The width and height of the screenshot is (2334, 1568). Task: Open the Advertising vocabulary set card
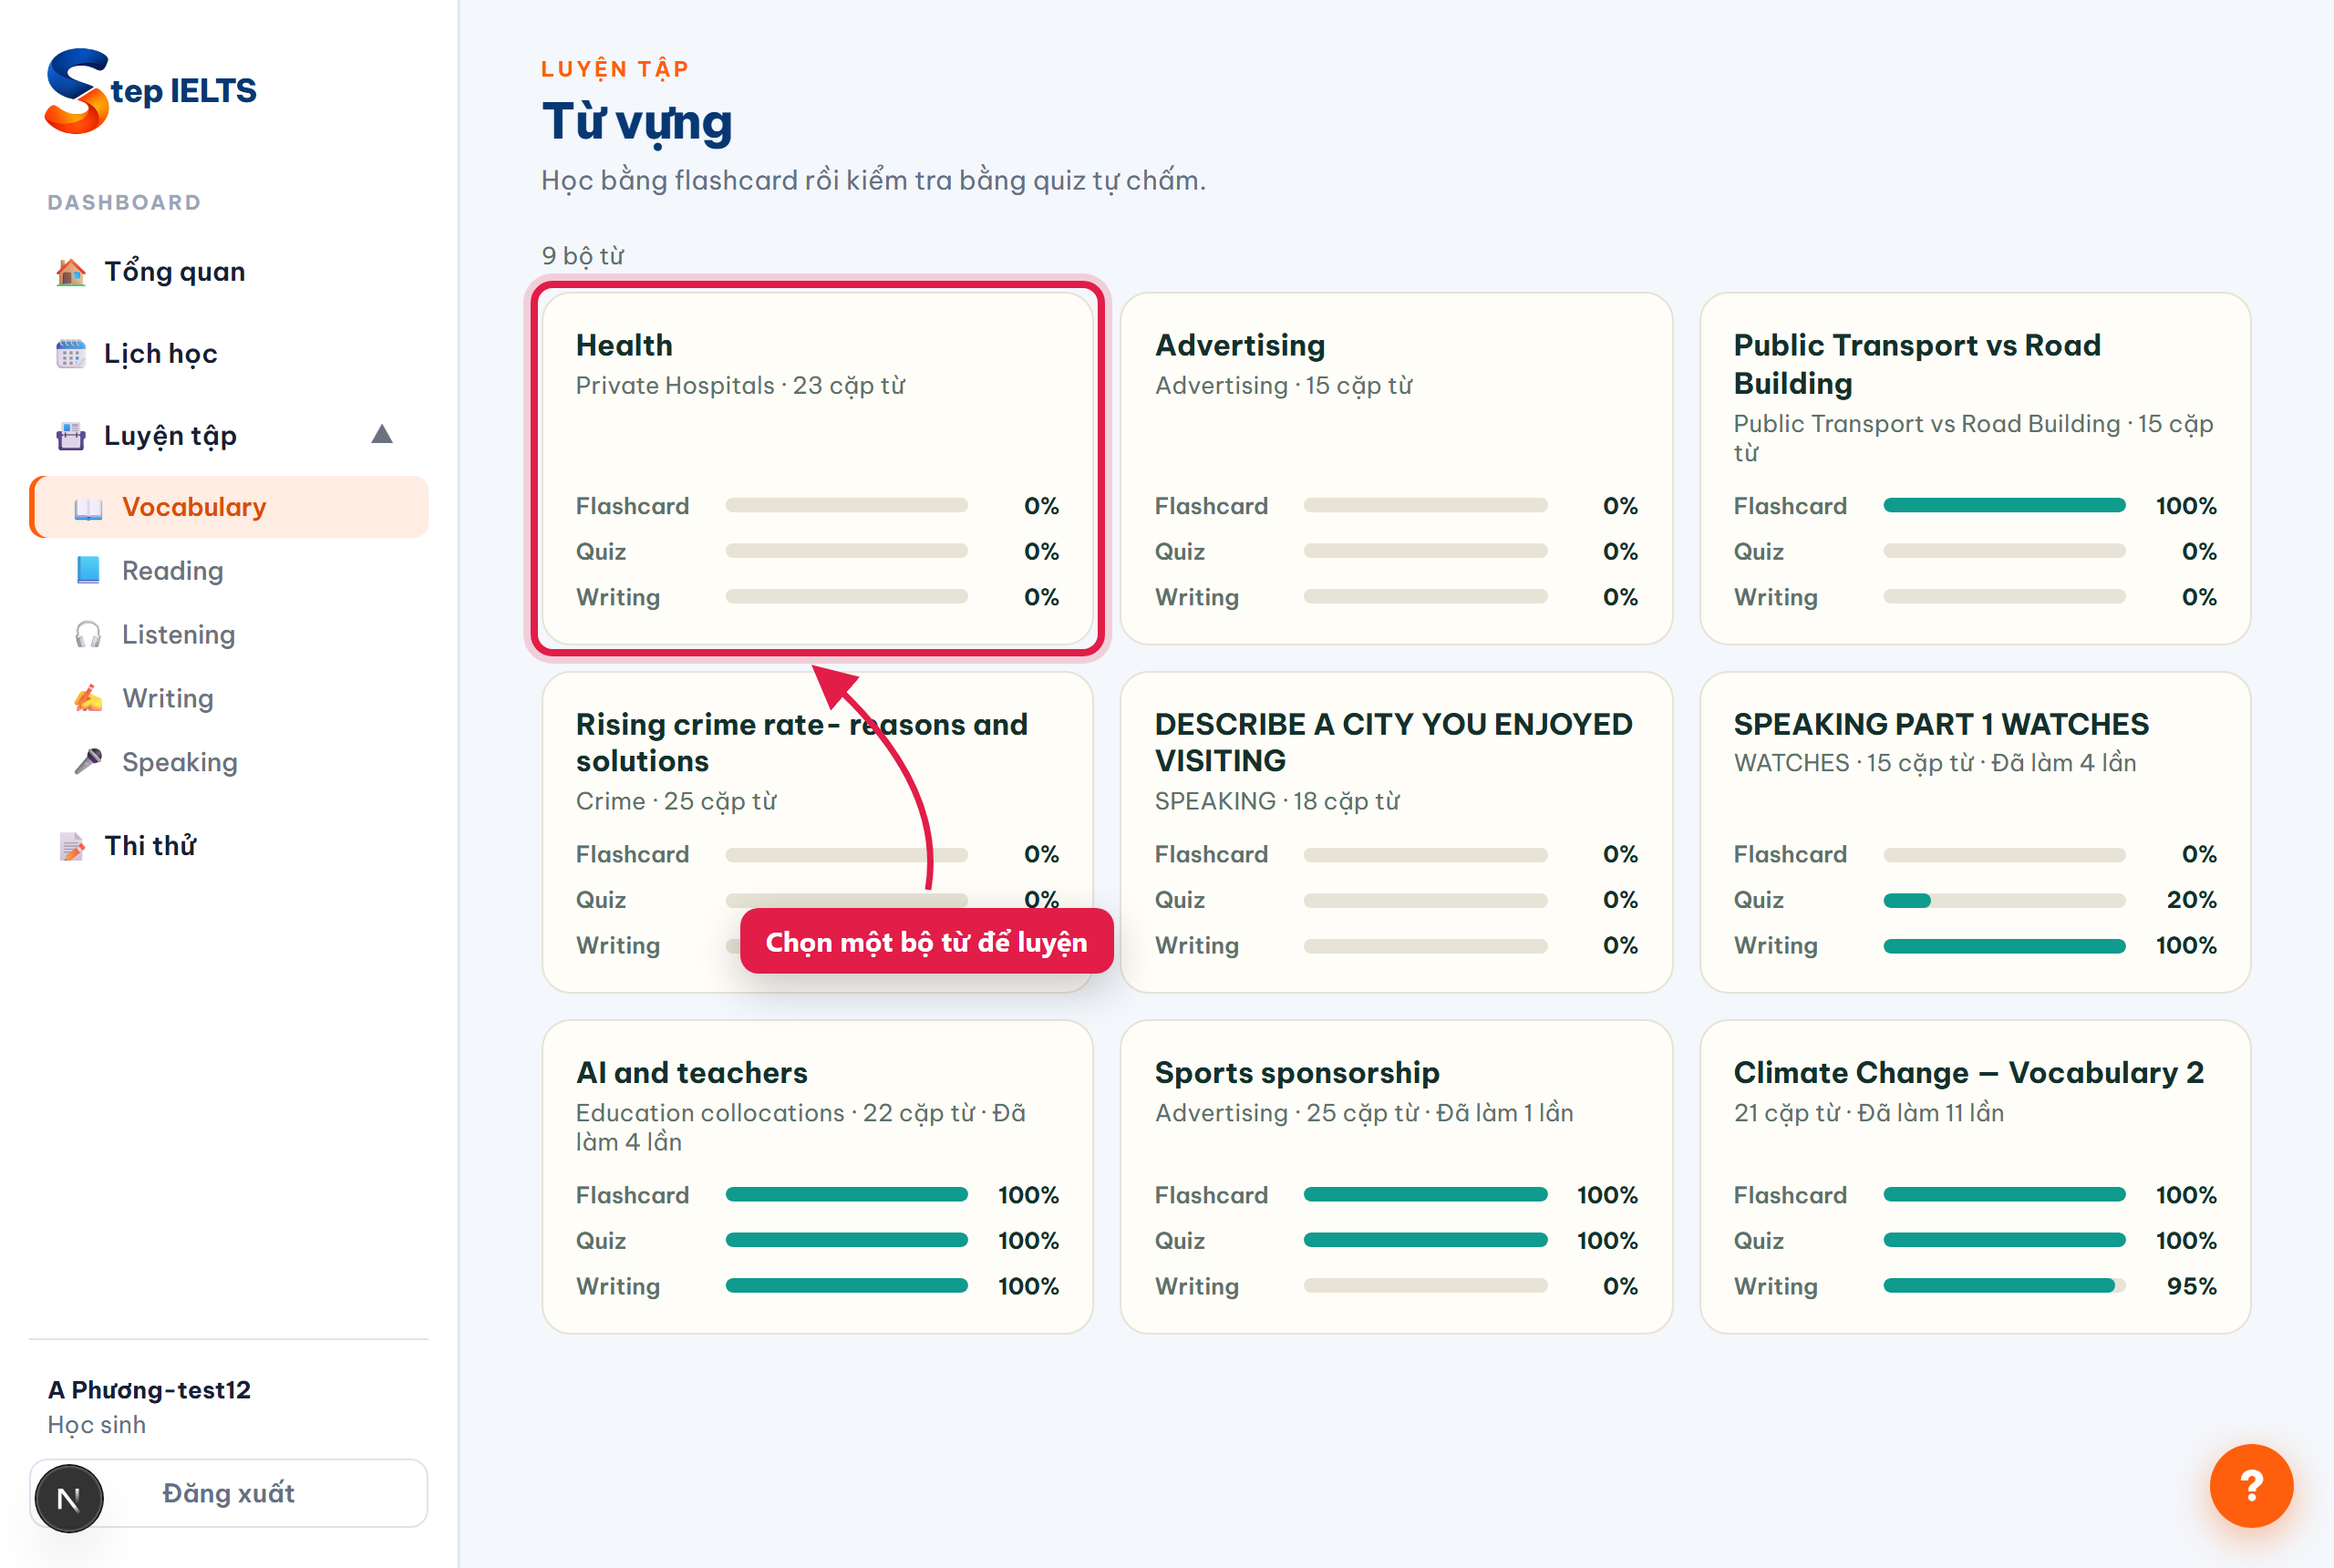[1395, 468]
